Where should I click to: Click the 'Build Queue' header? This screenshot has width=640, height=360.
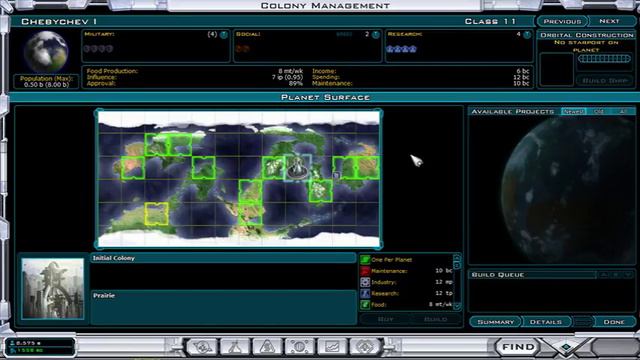(498, 275)
